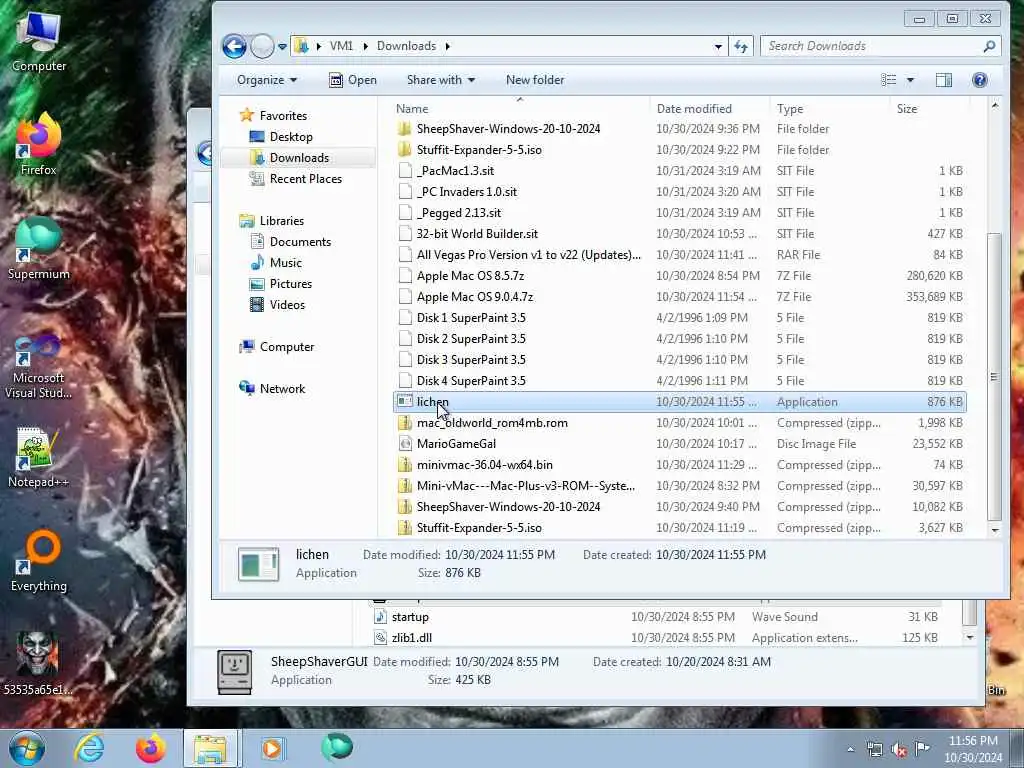Toggle the preview pane icon

[x=944, y=80]
